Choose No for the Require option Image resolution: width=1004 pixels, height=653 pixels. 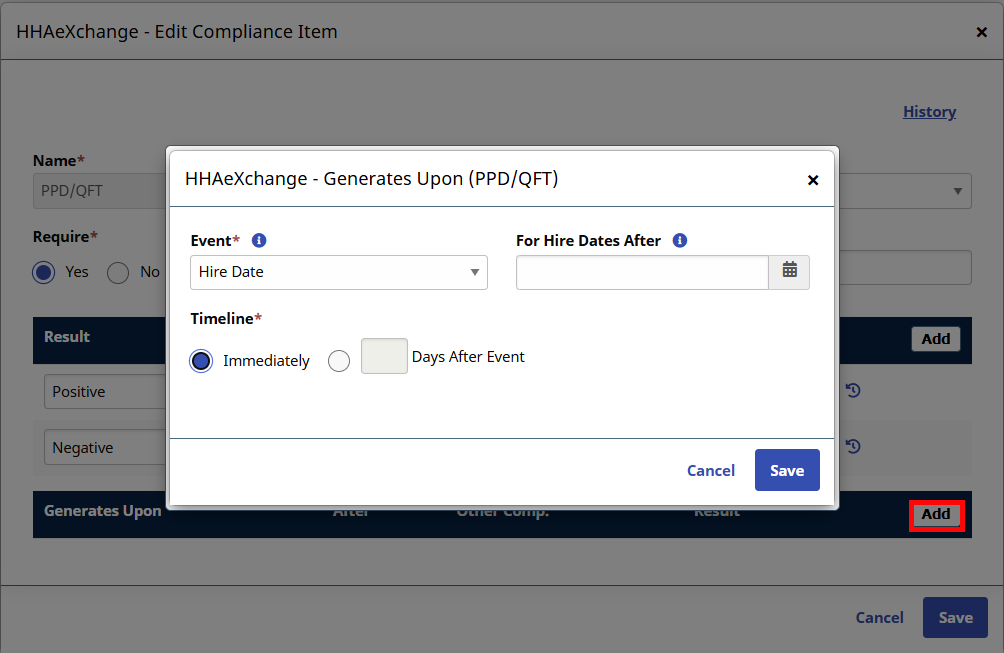click(118, 272)
